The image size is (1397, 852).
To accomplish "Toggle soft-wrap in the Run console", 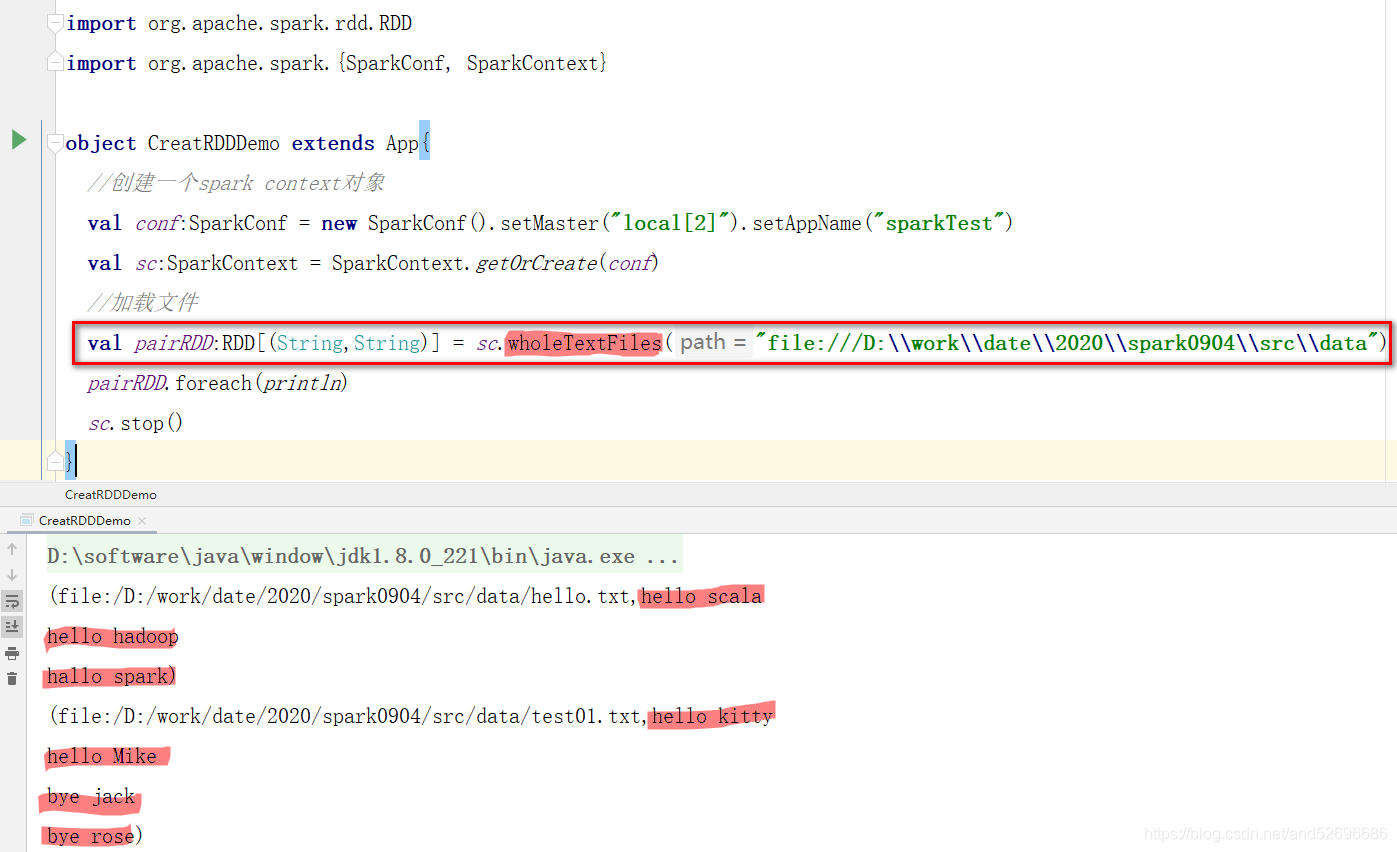I will pos(12,601).
